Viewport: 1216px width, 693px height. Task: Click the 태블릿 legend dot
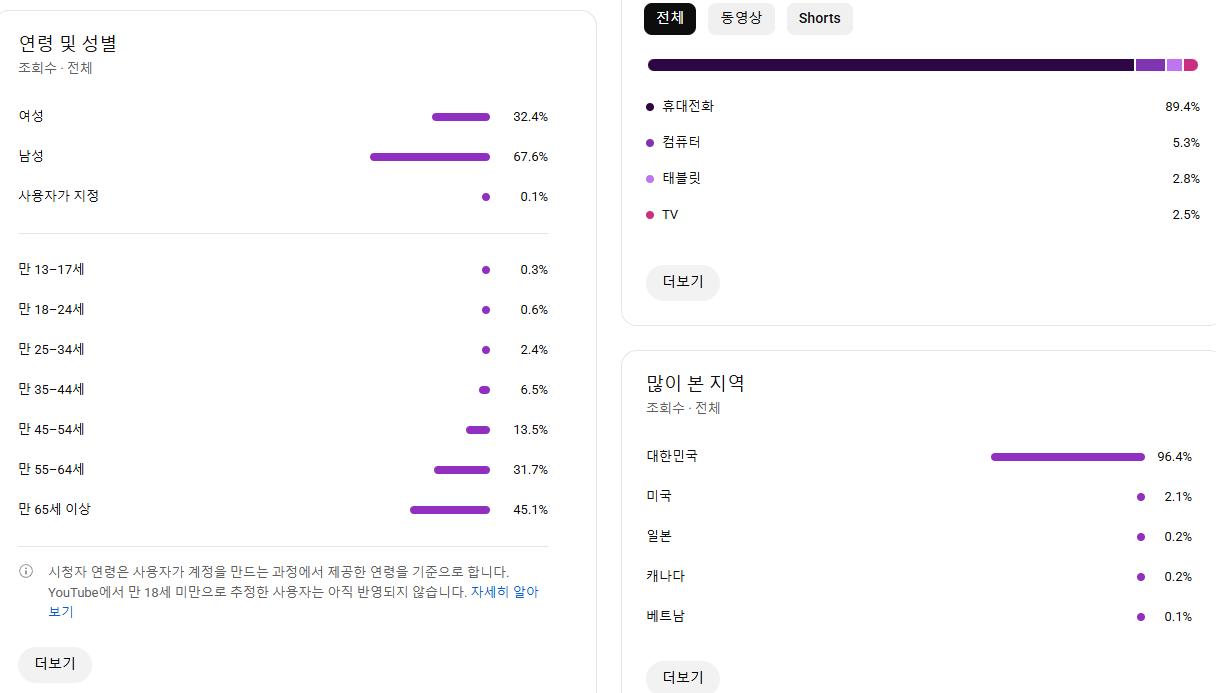[650, 179]
